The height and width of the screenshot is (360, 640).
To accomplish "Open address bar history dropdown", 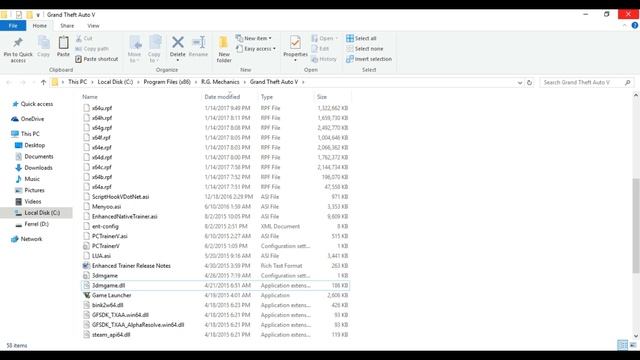I will 520,82.
